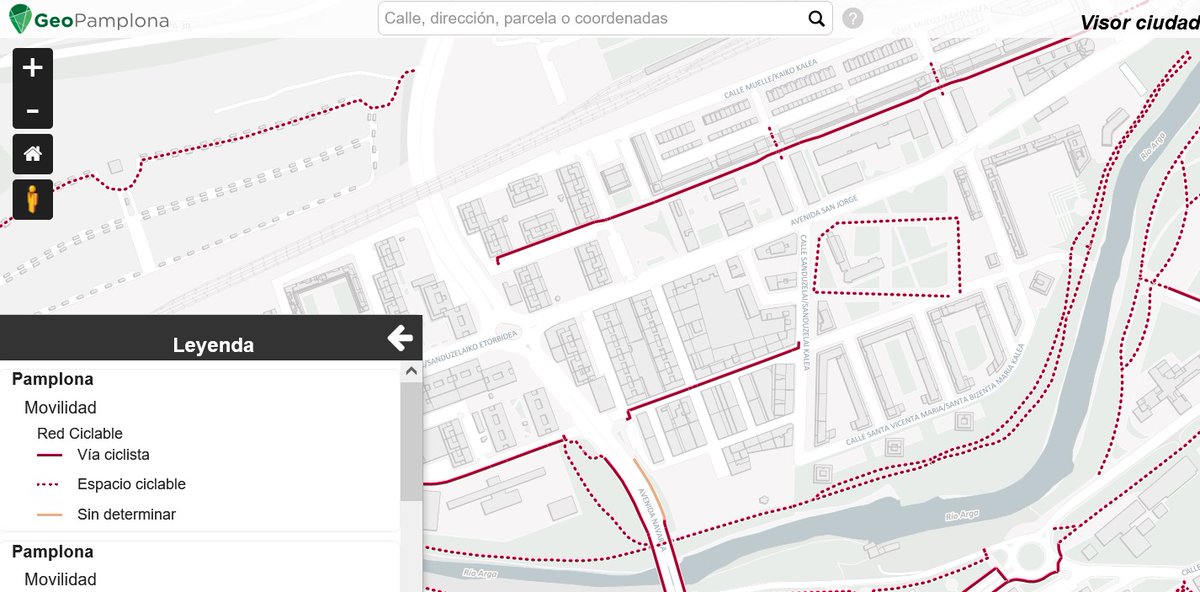1200x592 pixels.
Task: Click the Avenida Navarra street label
Action: pos(652,519)
